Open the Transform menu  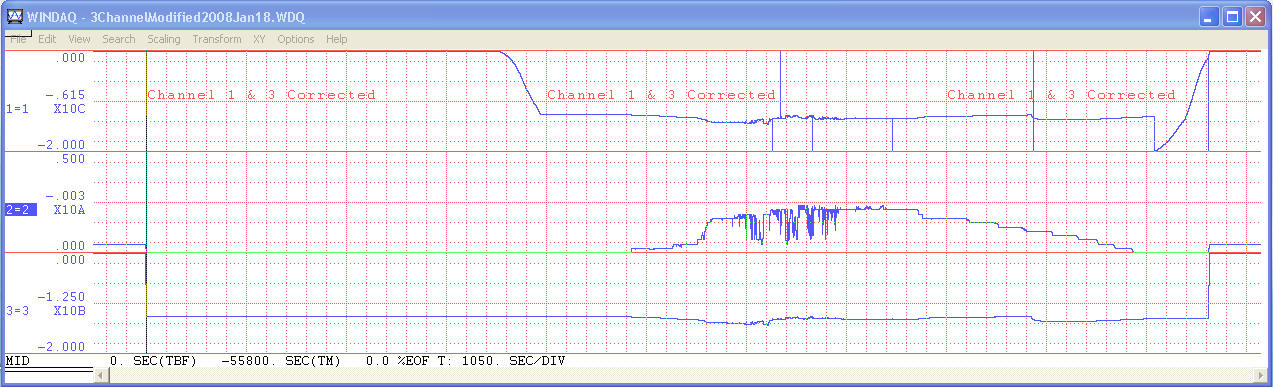[217, 39]
